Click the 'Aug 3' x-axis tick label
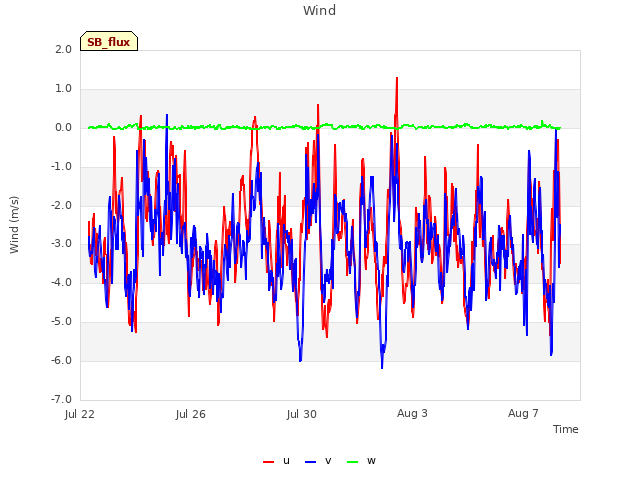Screen dimensions: 640x480 412,413
